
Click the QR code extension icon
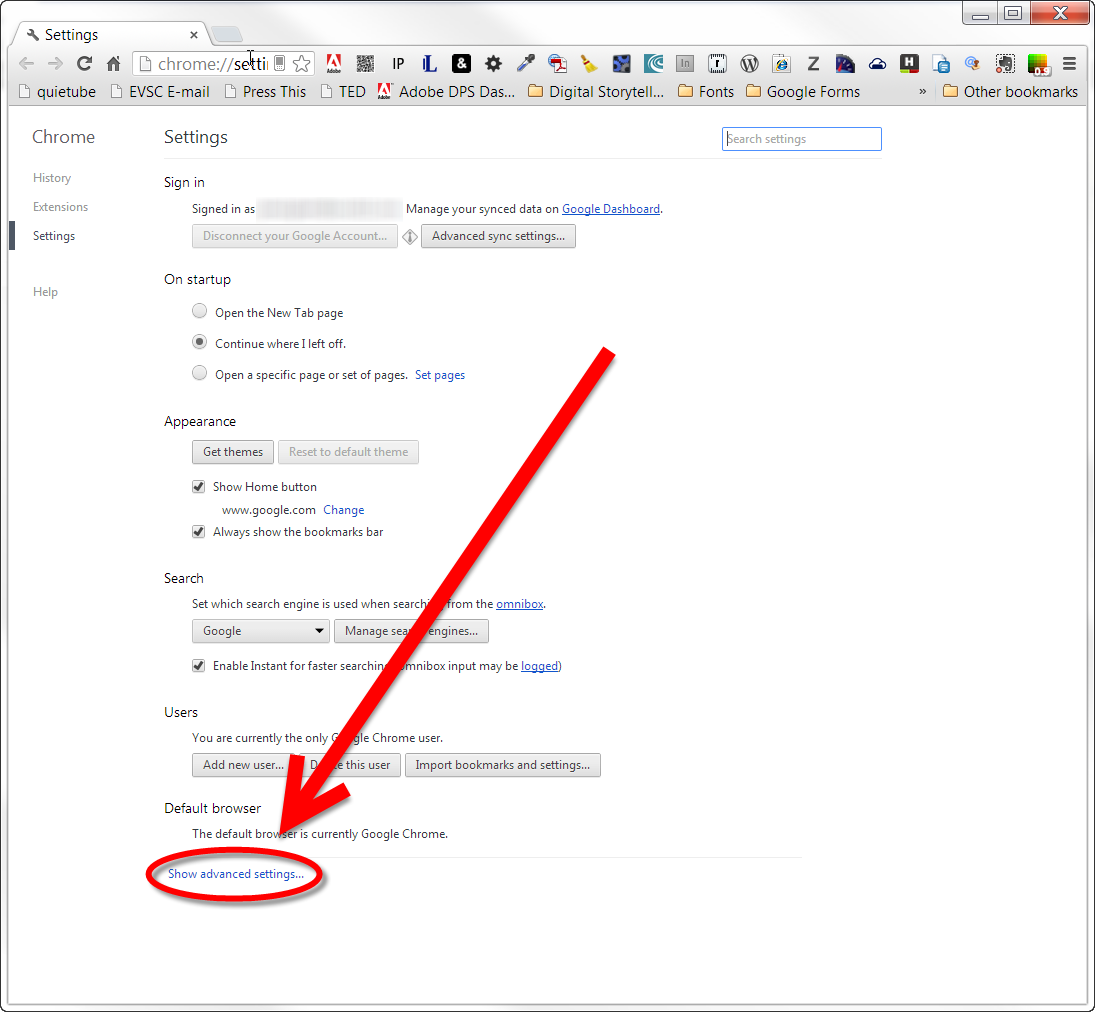pyautogui.click(x=366, y=63)
